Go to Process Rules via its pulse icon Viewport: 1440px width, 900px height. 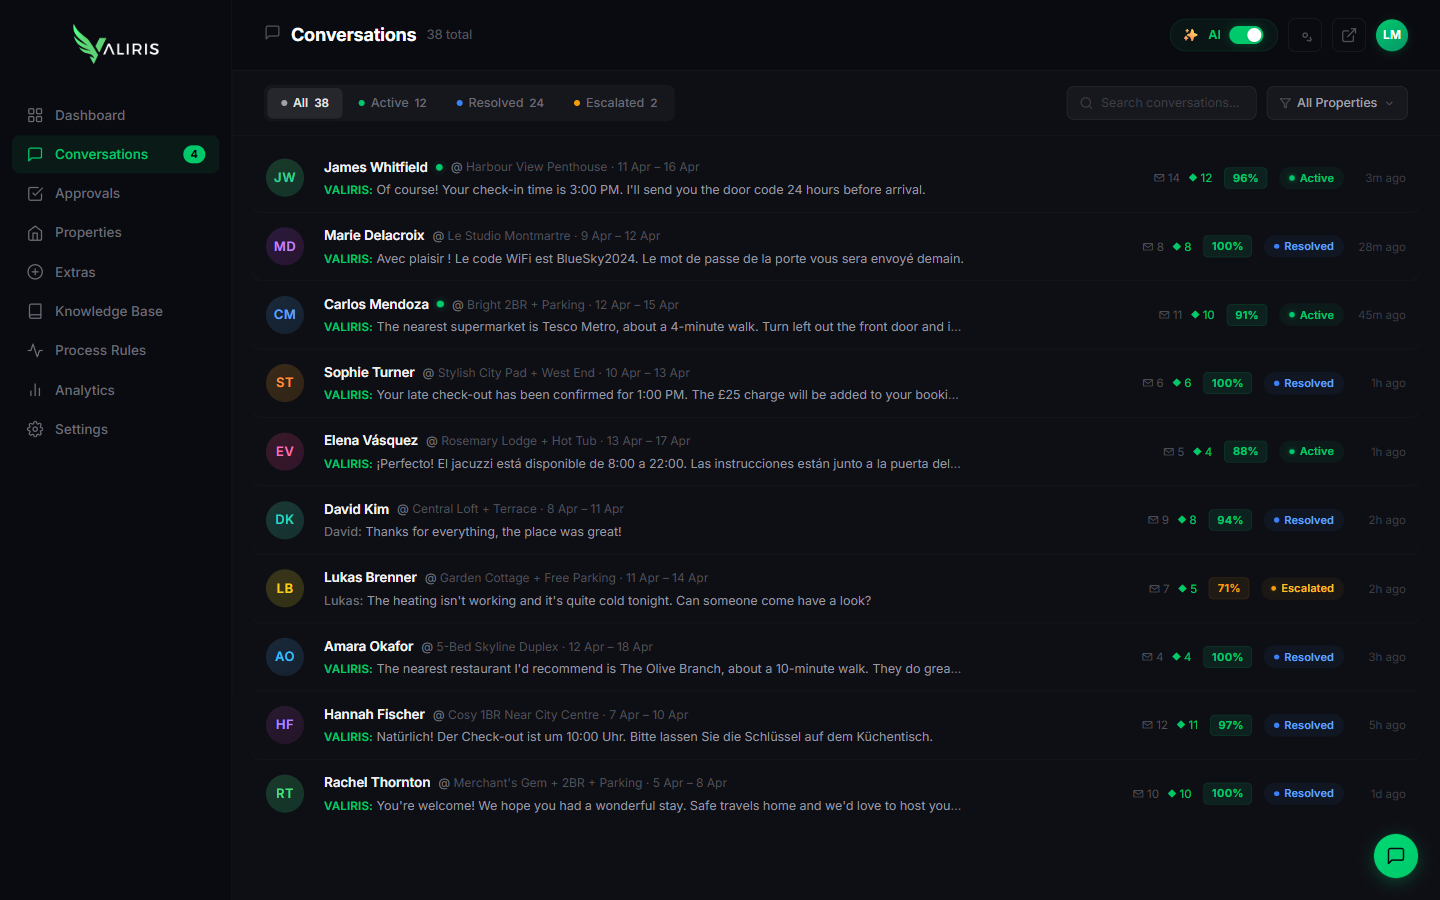(x=35, y=351)
